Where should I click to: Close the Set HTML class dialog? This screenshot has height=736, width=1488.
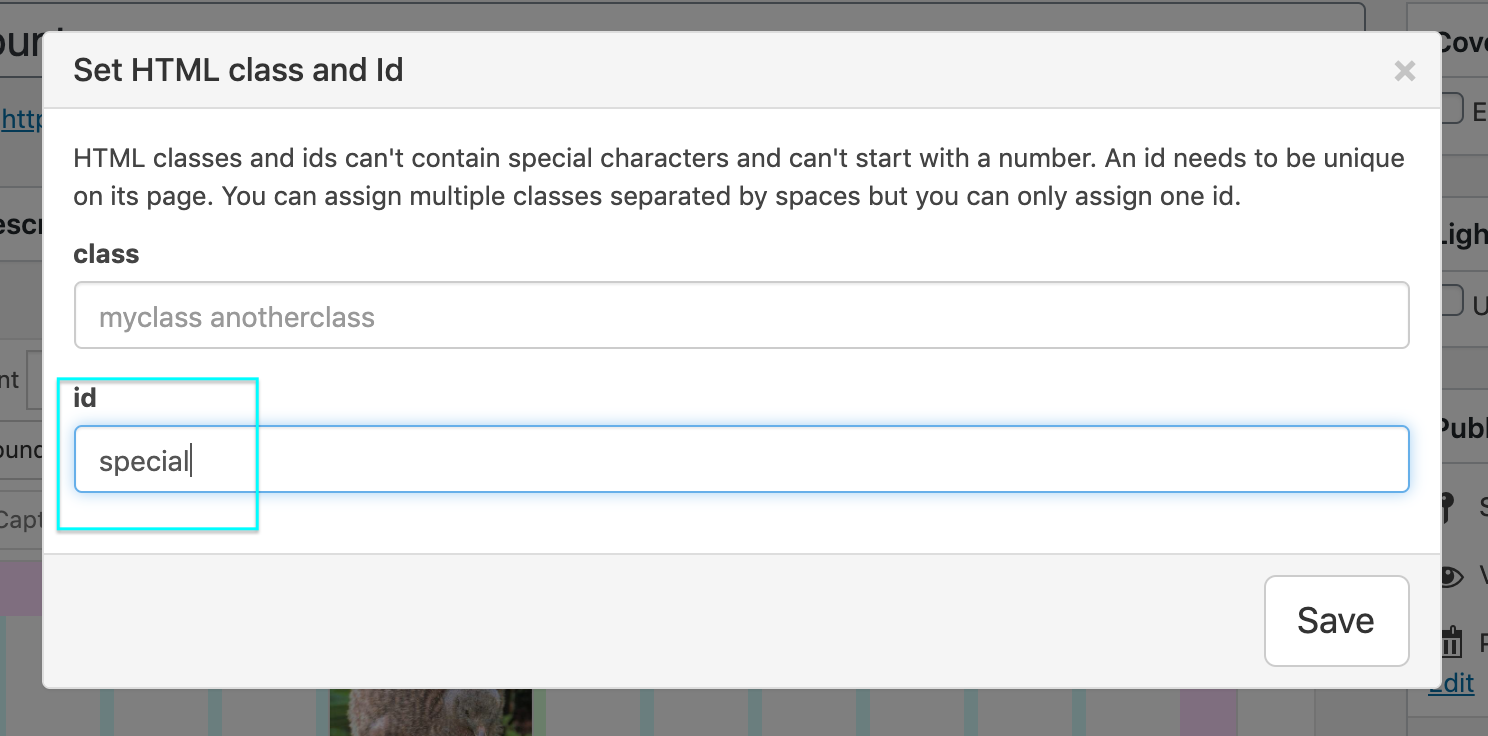pos(1404,71)
